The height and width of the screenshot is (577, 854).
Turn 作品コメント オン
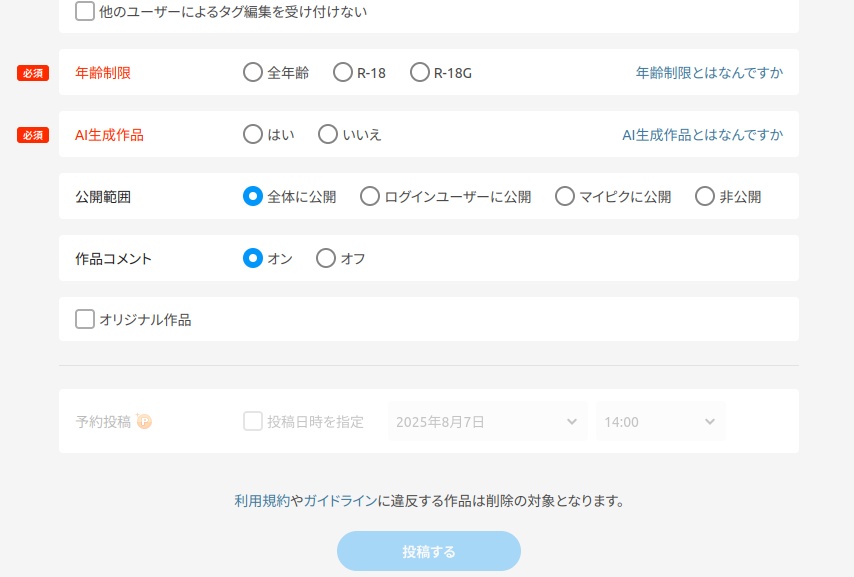point(253,259)
